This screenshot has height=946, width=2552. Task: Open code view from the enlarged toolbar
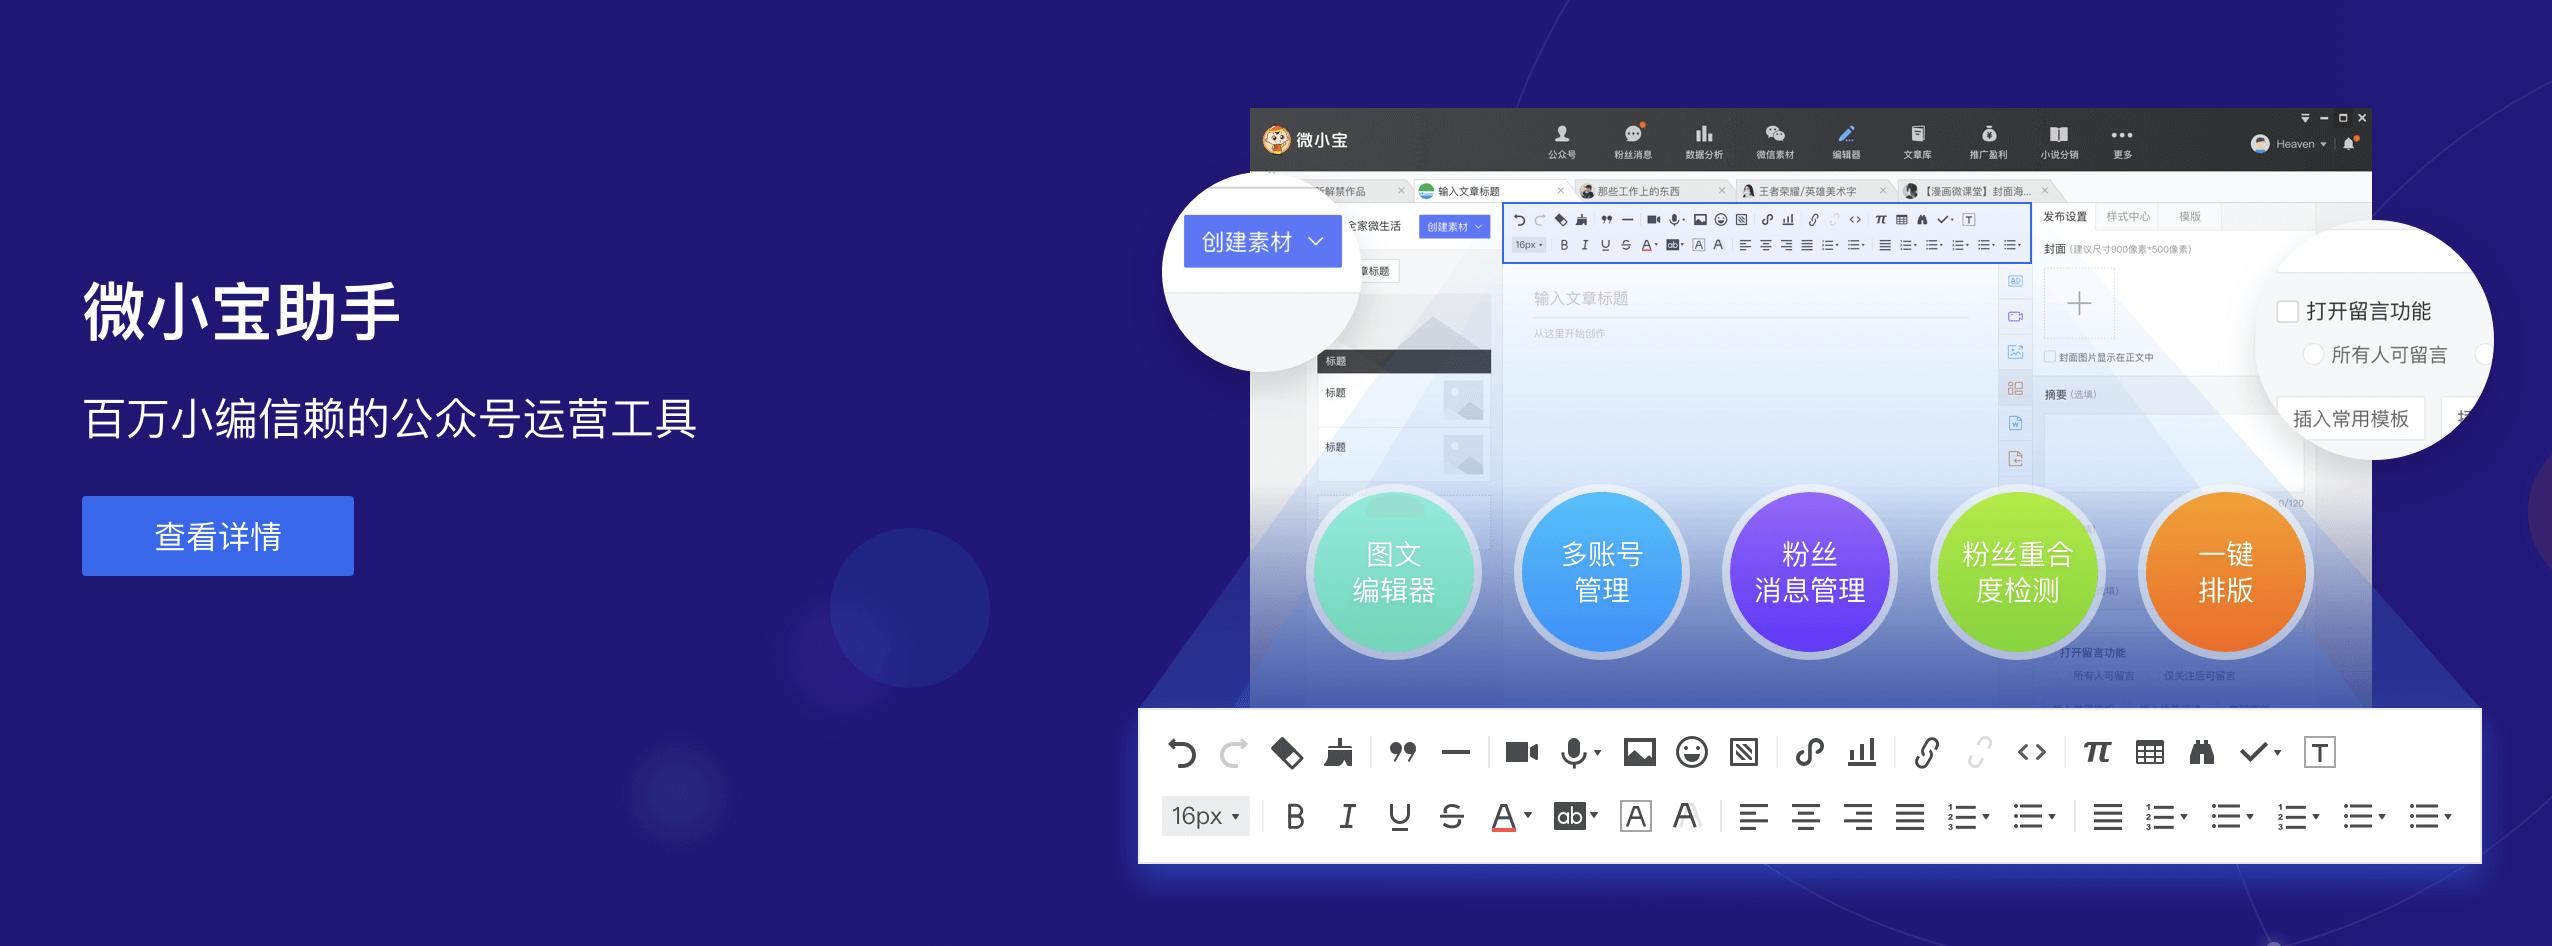click(x=2032, y=752)
